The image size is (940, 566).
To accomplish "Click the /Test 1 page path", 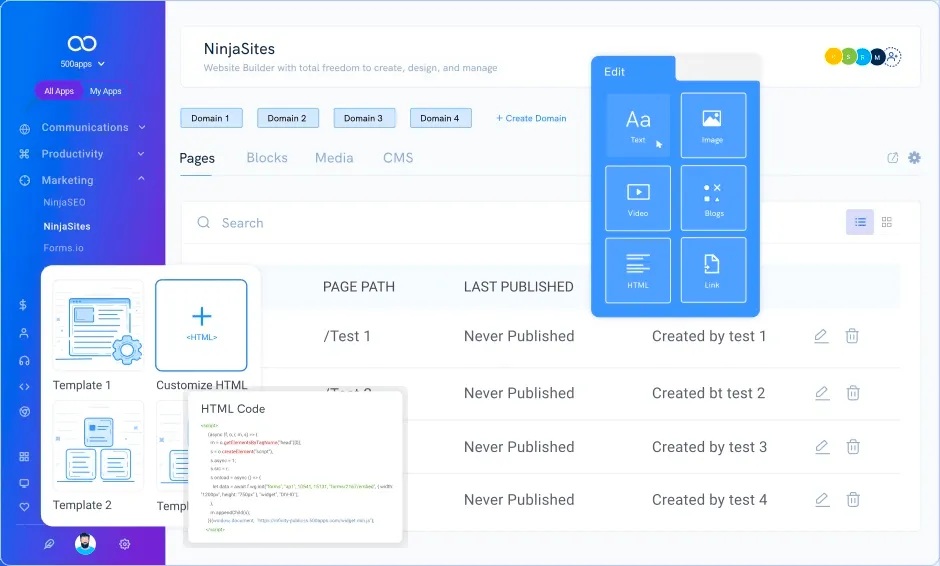I will point(347,336).
